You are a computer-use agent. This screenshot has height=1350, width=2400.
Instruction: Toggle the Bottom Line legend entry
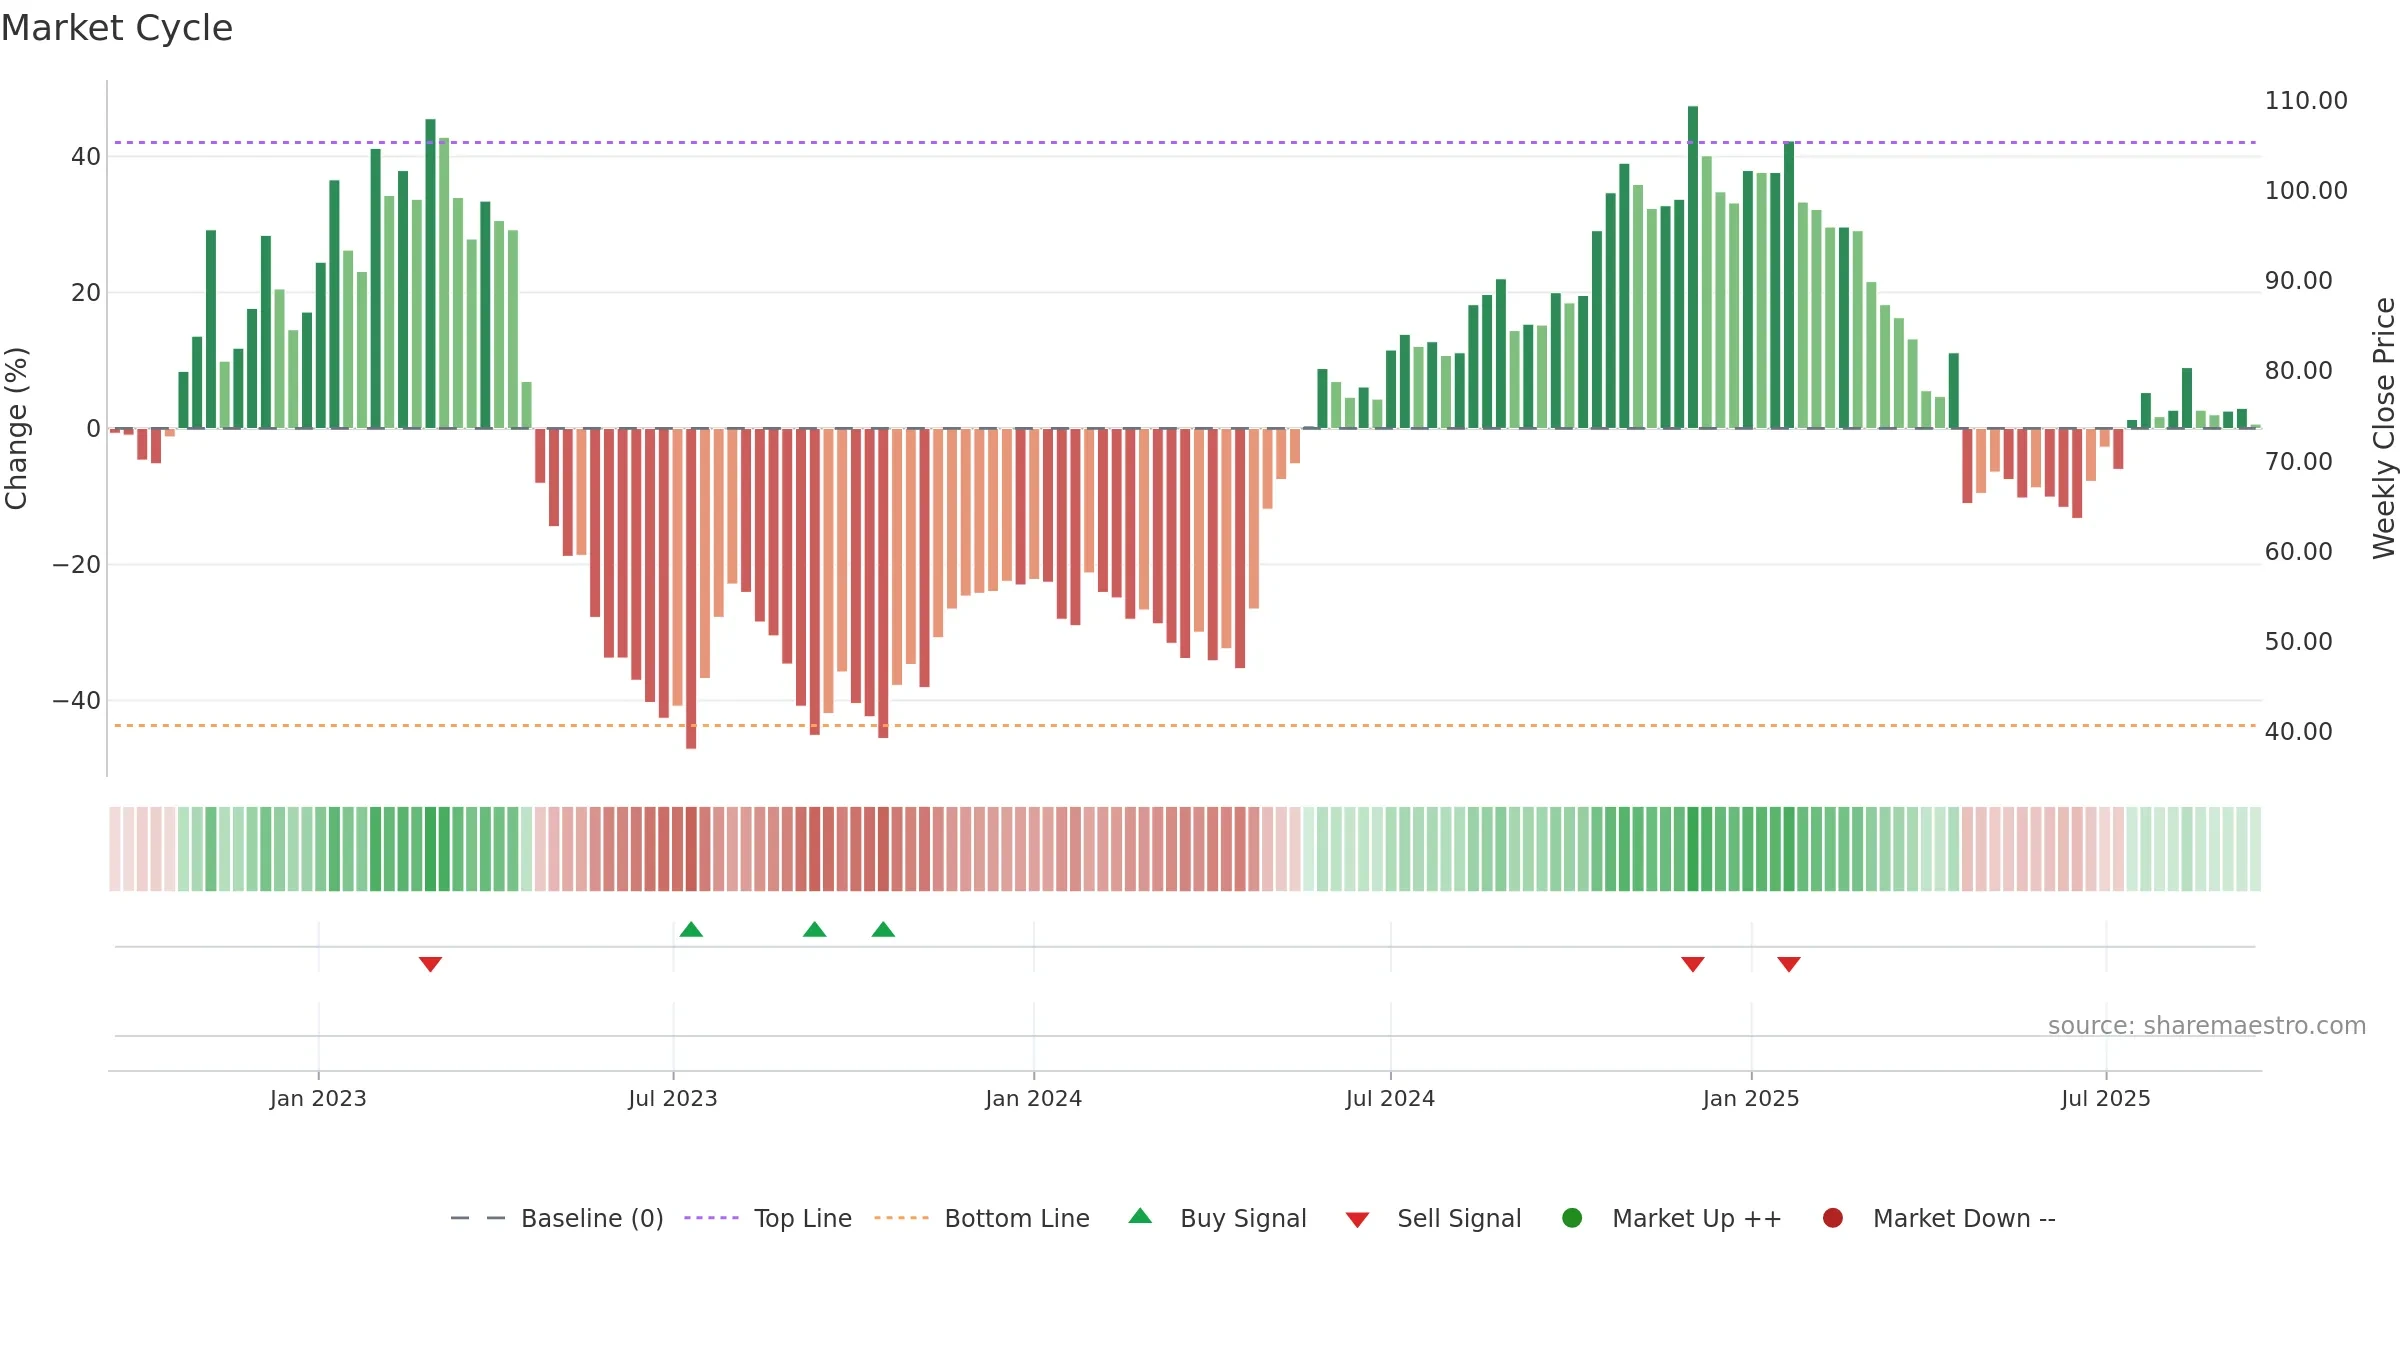(982, 1218)
